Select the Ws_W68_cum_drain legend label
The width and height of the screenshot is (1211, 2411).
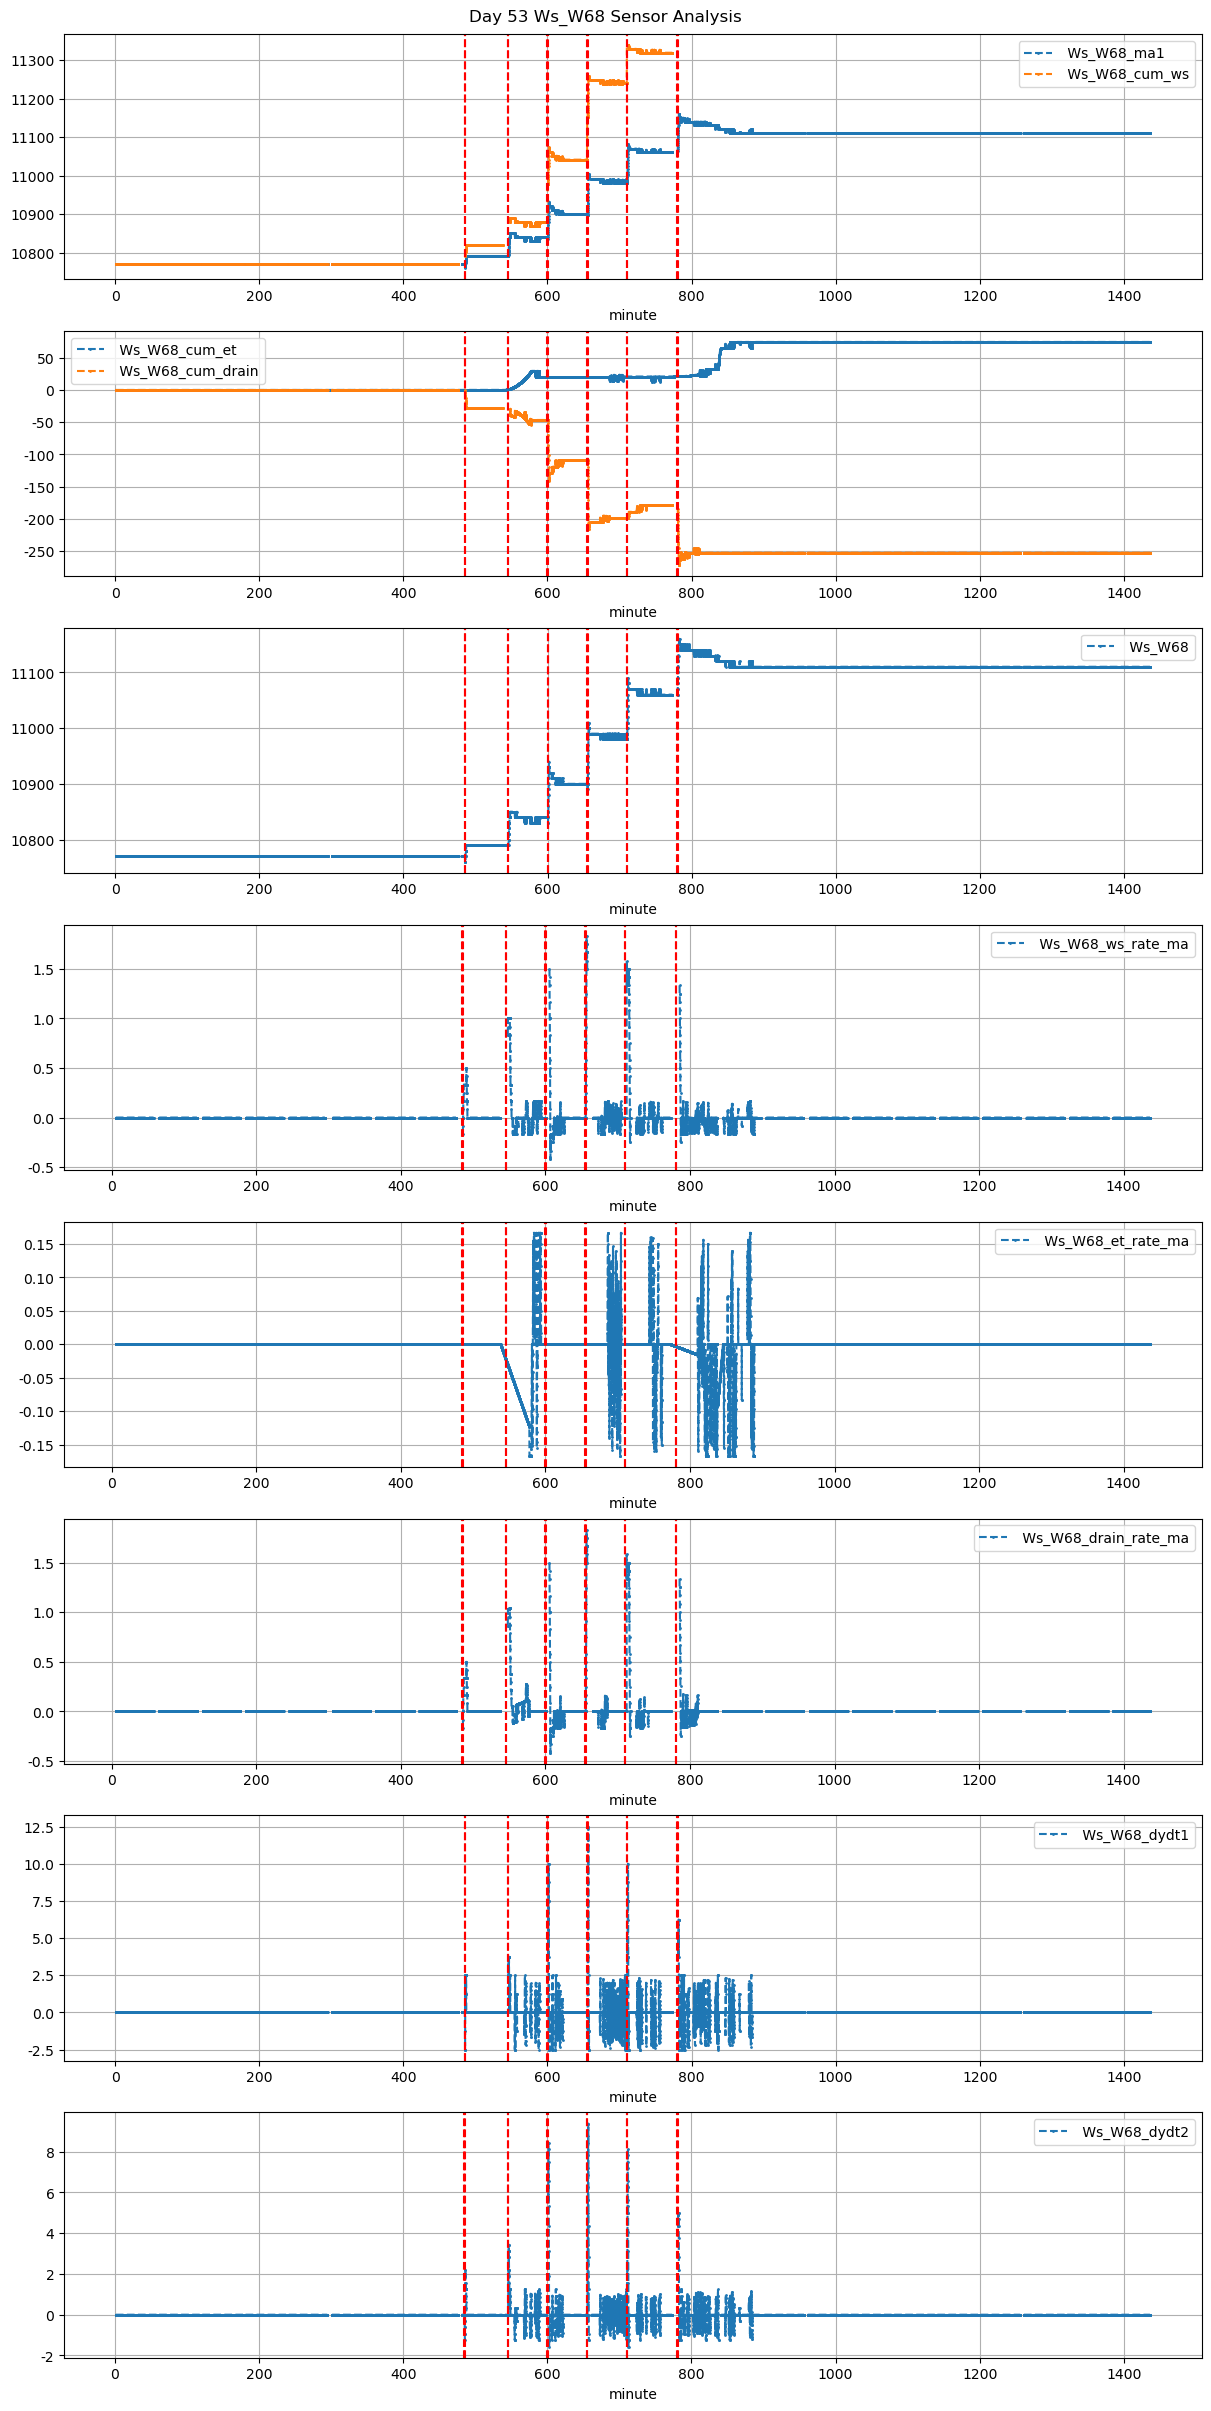tap(188, 371)
